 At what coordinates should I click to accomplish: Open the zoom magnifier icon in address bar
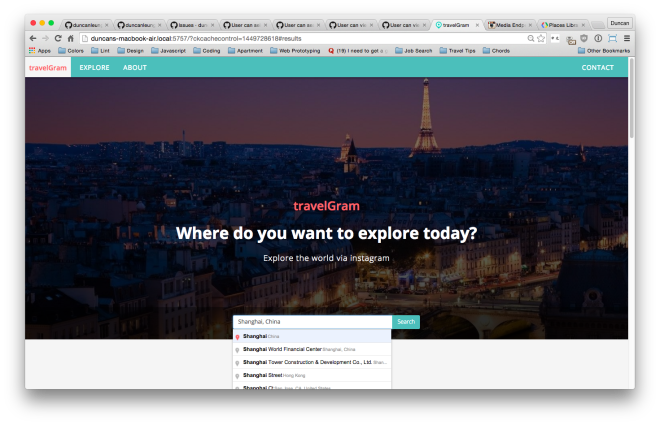[531, 38]
